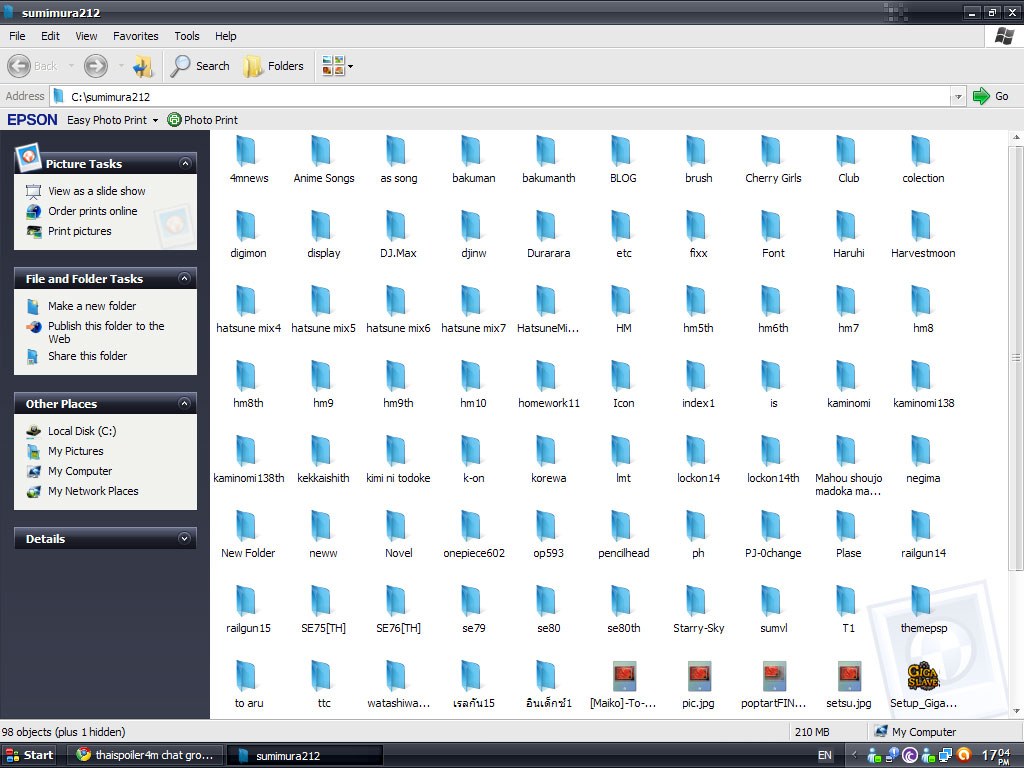Select the homework11 folder
The height and width of the screenshot is (768, 1024).
549,386
